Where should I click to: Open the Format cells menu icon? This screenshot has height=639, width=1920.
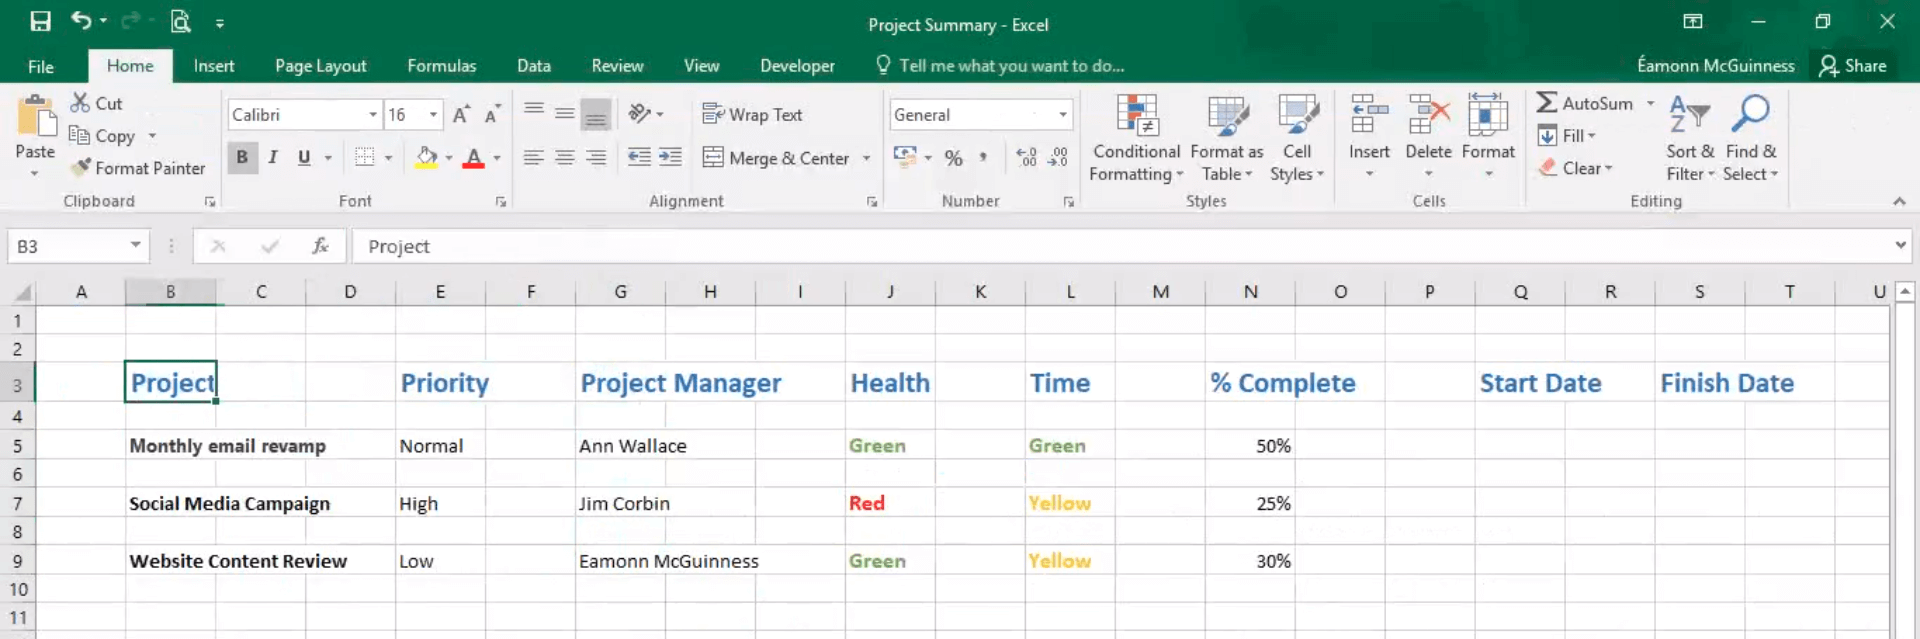coord(1488,115)
